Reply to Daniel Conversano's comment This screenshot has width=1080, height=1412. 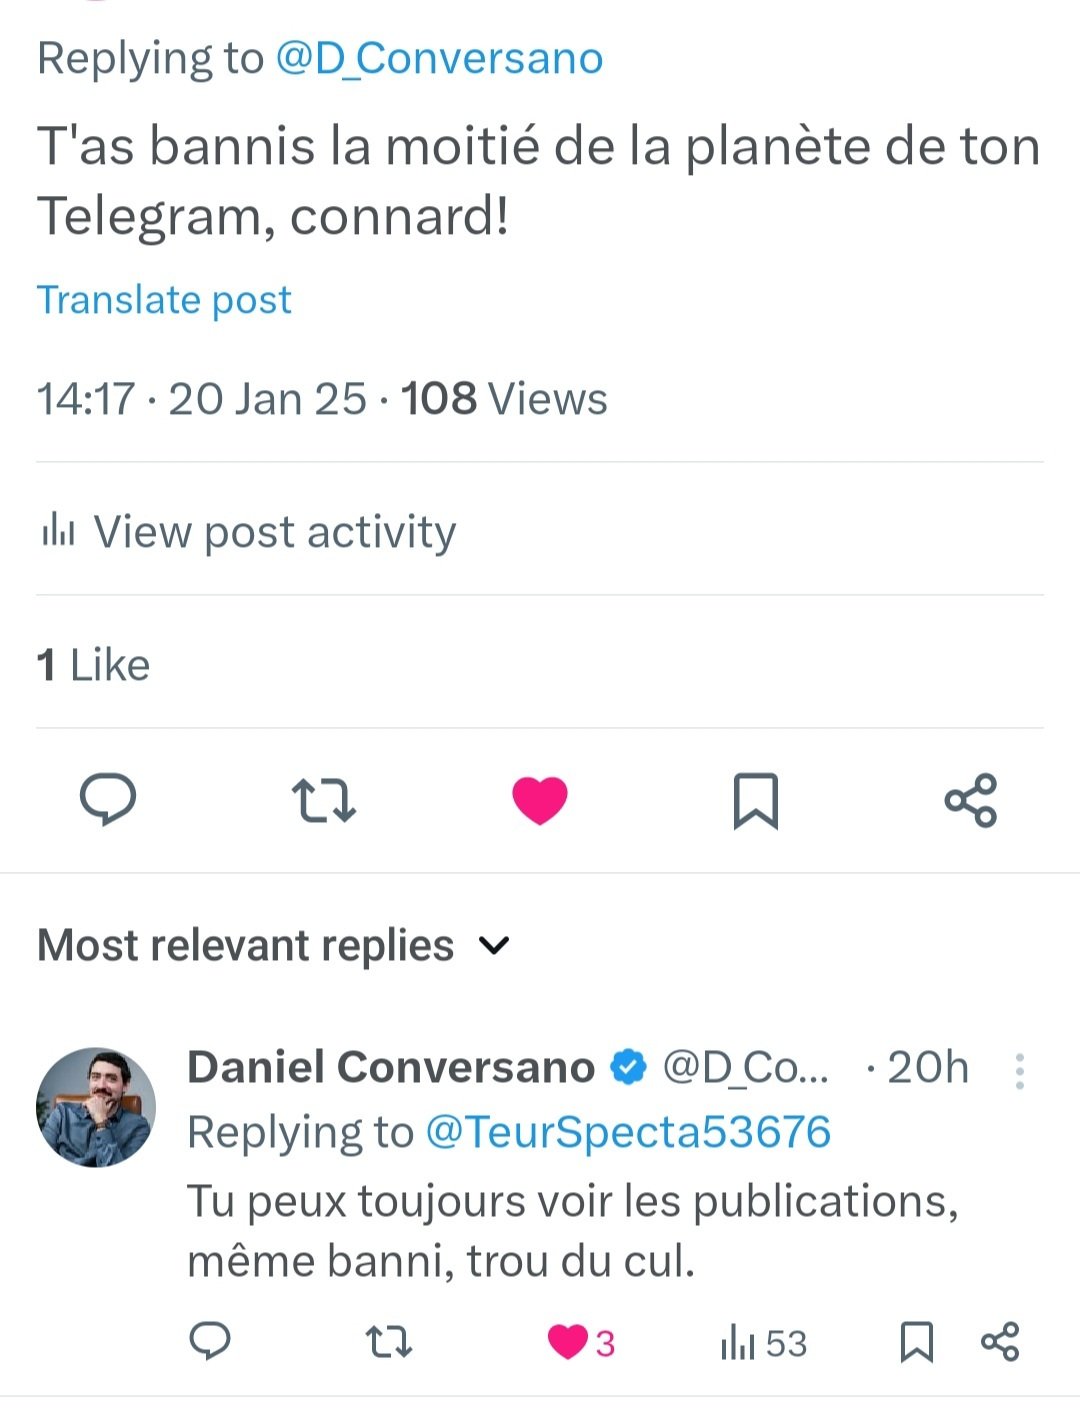pyautogui.click(x=210, y=1342)
